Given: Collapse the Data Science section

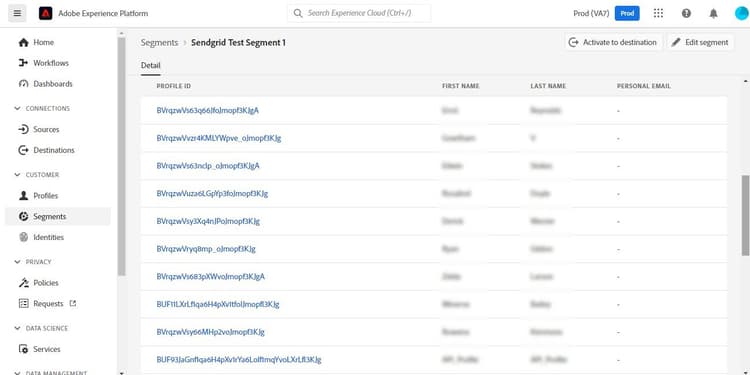Looking at the screenshot, I should [x=41, y=329].
